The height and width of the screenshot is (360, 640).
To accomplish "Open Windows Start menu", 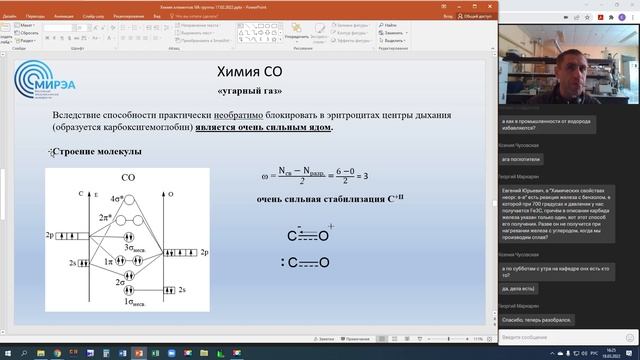I will click(7, 353).
